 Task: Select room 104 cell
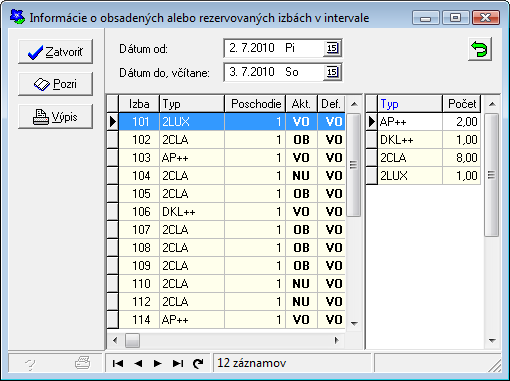coord(139,176)
